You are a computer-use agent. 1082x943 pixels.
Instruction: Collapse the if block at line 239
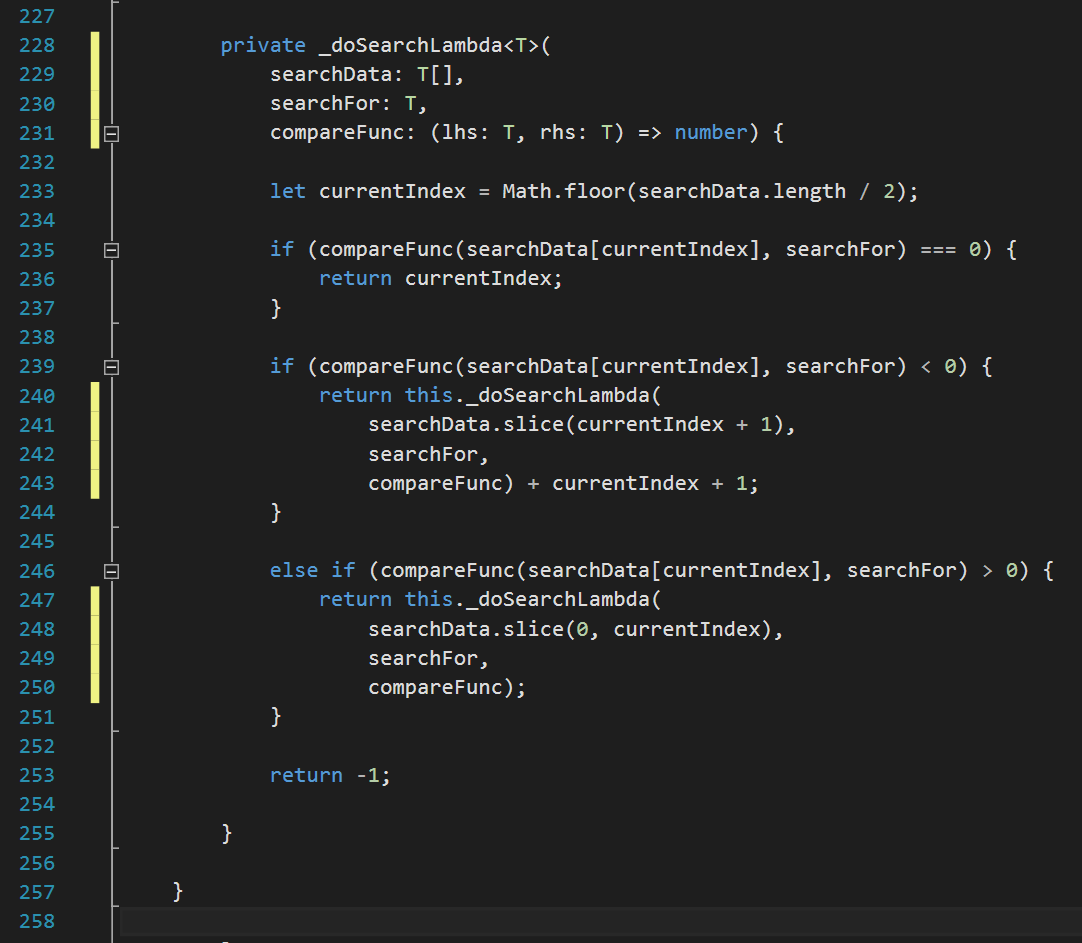pyautogui.click(x=111, y=366)
